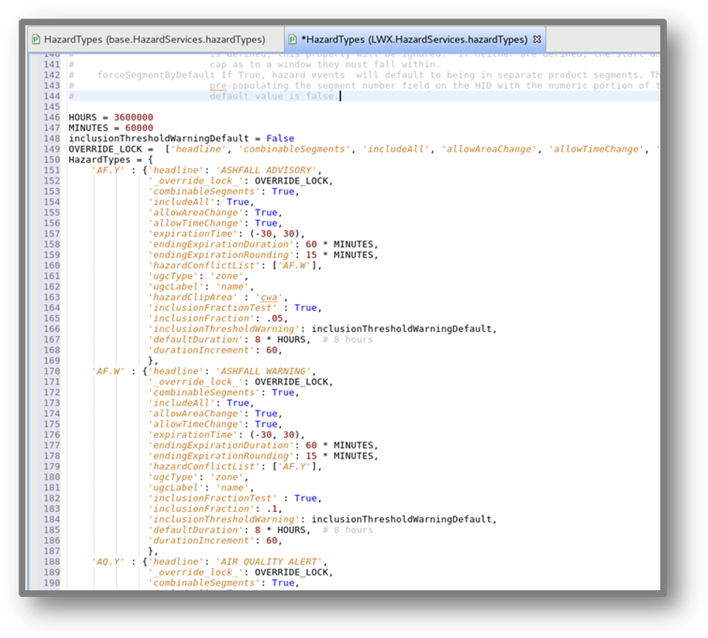This screenshot has width=708, height=638.
Task: Click inclusionThresholdWarningDefault value on line 166
Action: [x=401, y=329]
